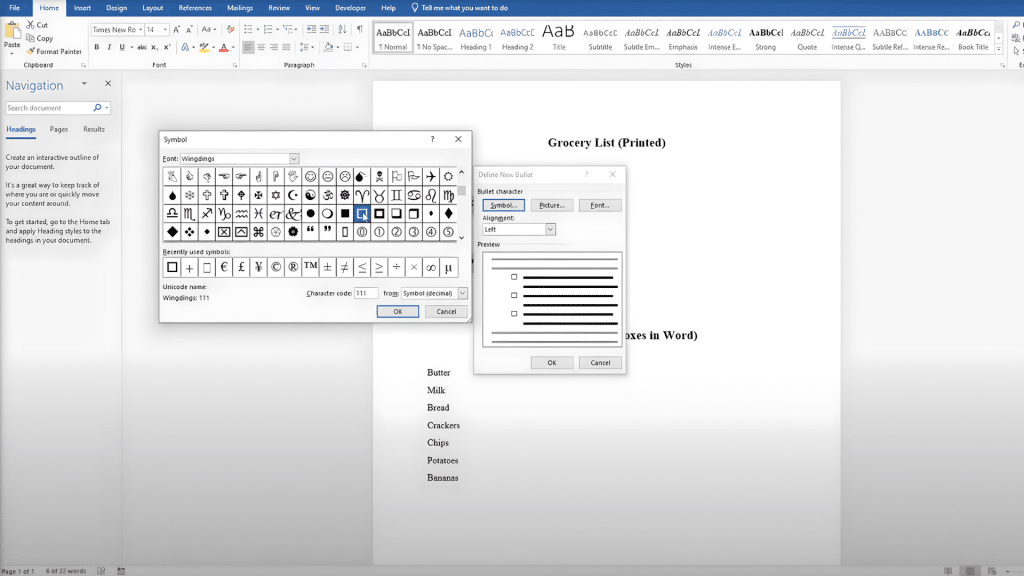Open the text highlight color tool
Image resolution: width=1024 pixels, height=576 pixels.
[204, 47]
